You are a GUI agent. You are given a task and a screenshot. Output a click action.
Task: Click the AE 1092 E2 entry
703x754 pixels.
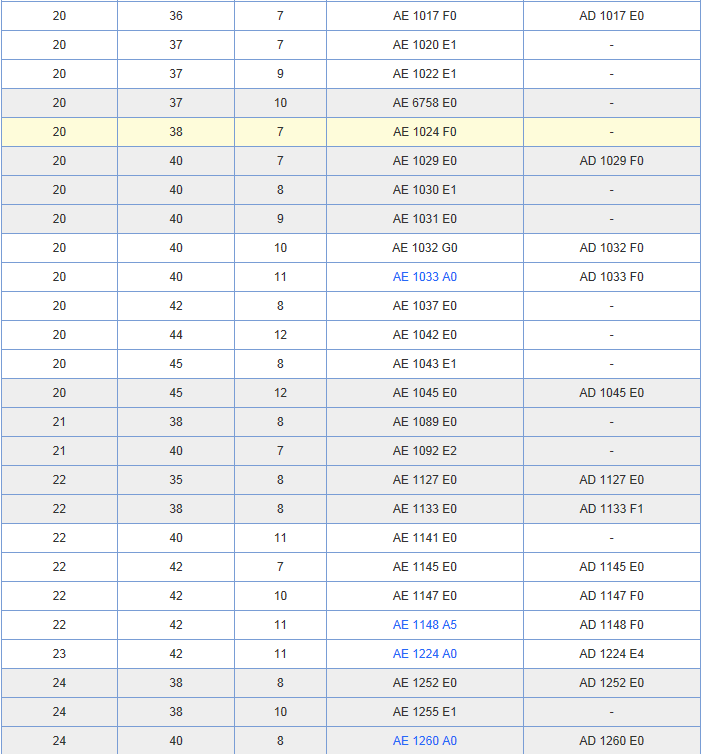424,451
